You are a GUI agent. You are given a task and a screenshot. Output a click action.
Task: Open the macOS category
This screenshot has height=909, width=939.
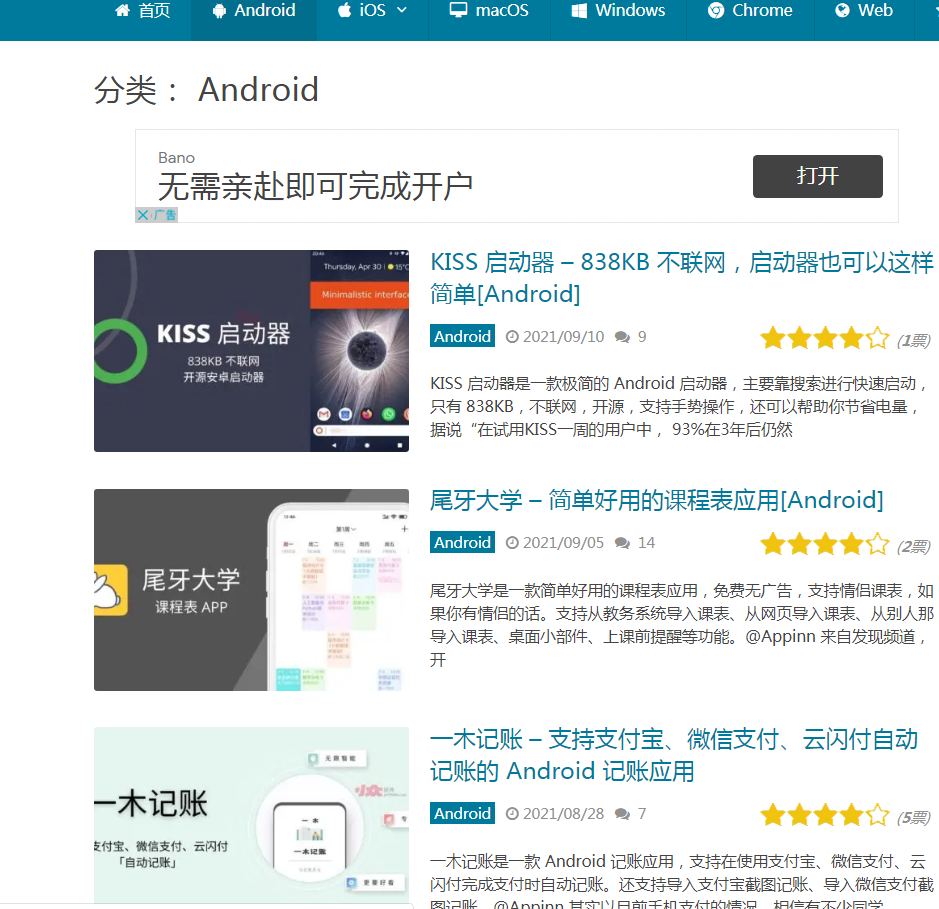click(489, 11)
